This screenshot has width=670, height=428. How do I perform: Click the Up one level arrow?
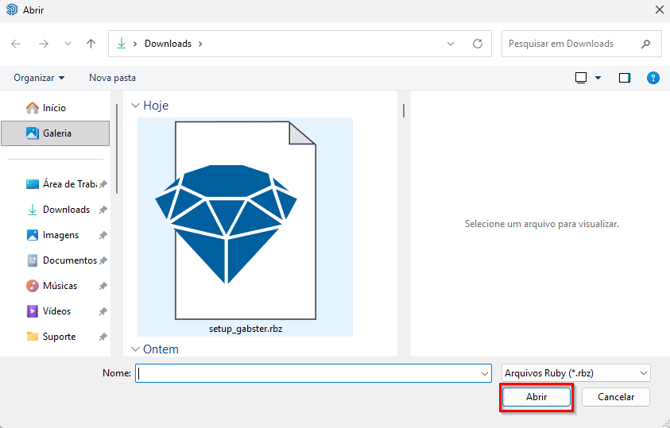coord(91,44)
